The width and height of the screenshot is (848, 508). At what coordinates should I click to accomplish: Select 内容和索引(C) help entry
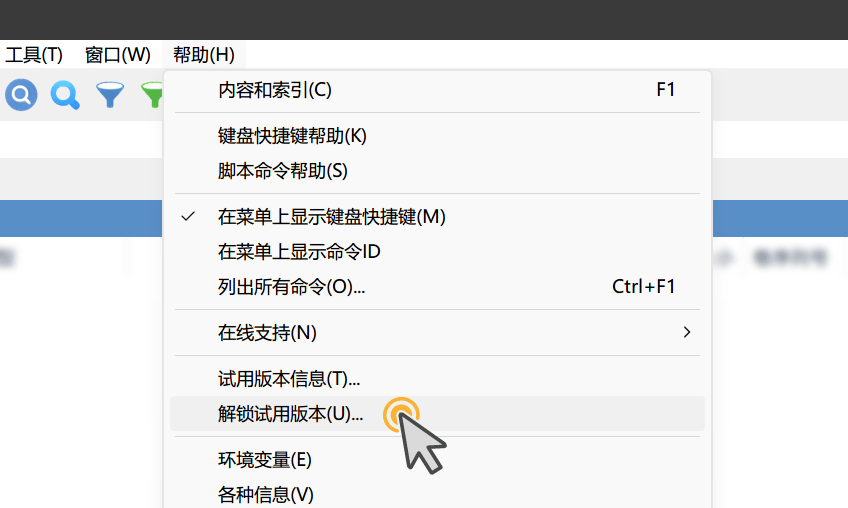click(437, 90)
